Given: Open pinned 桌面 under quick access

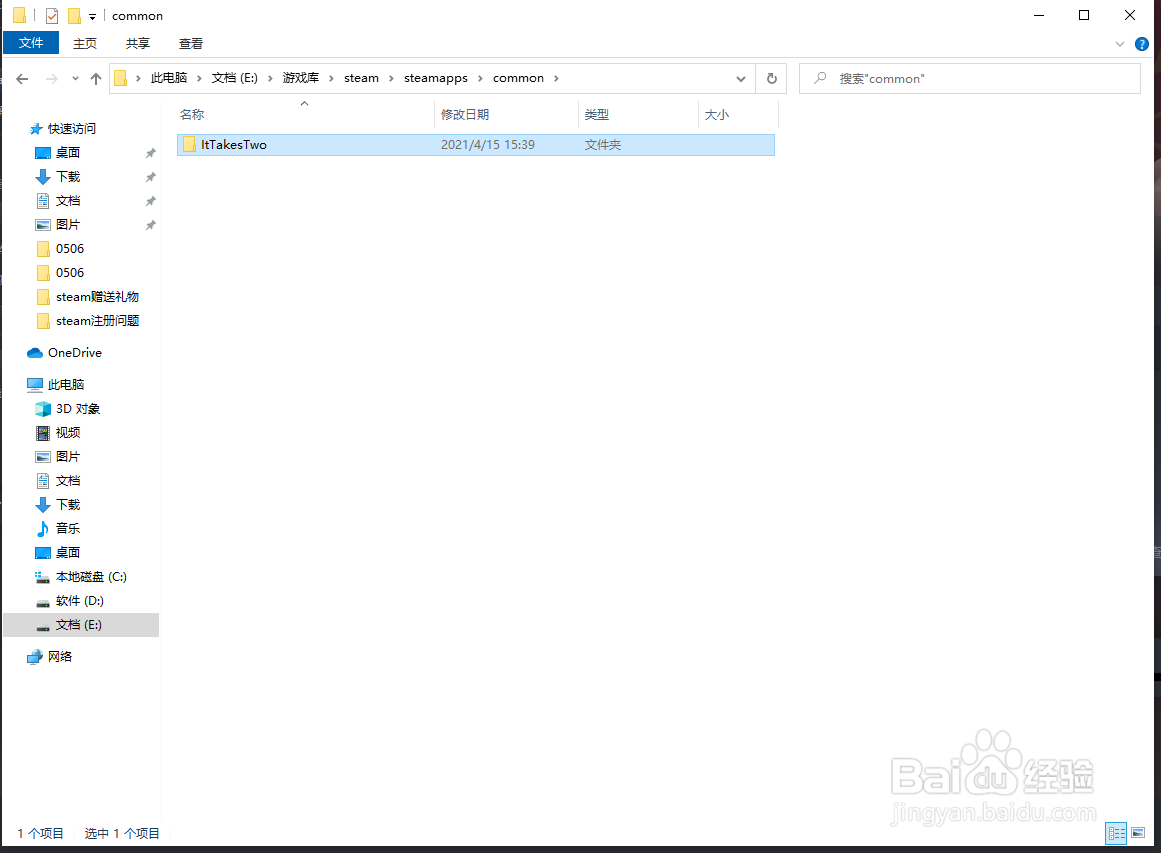Looking at the screenshot, I should [67, 153].
